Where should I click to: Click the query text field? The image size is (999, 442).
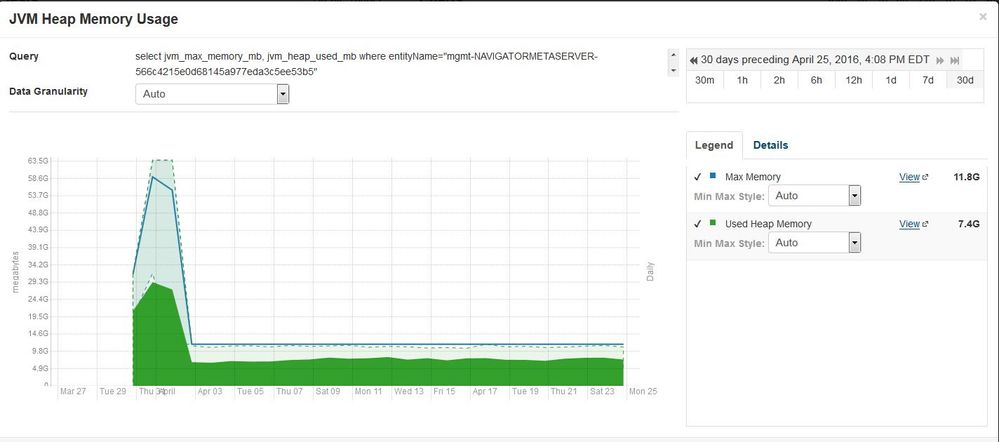(x=400, y=64)
